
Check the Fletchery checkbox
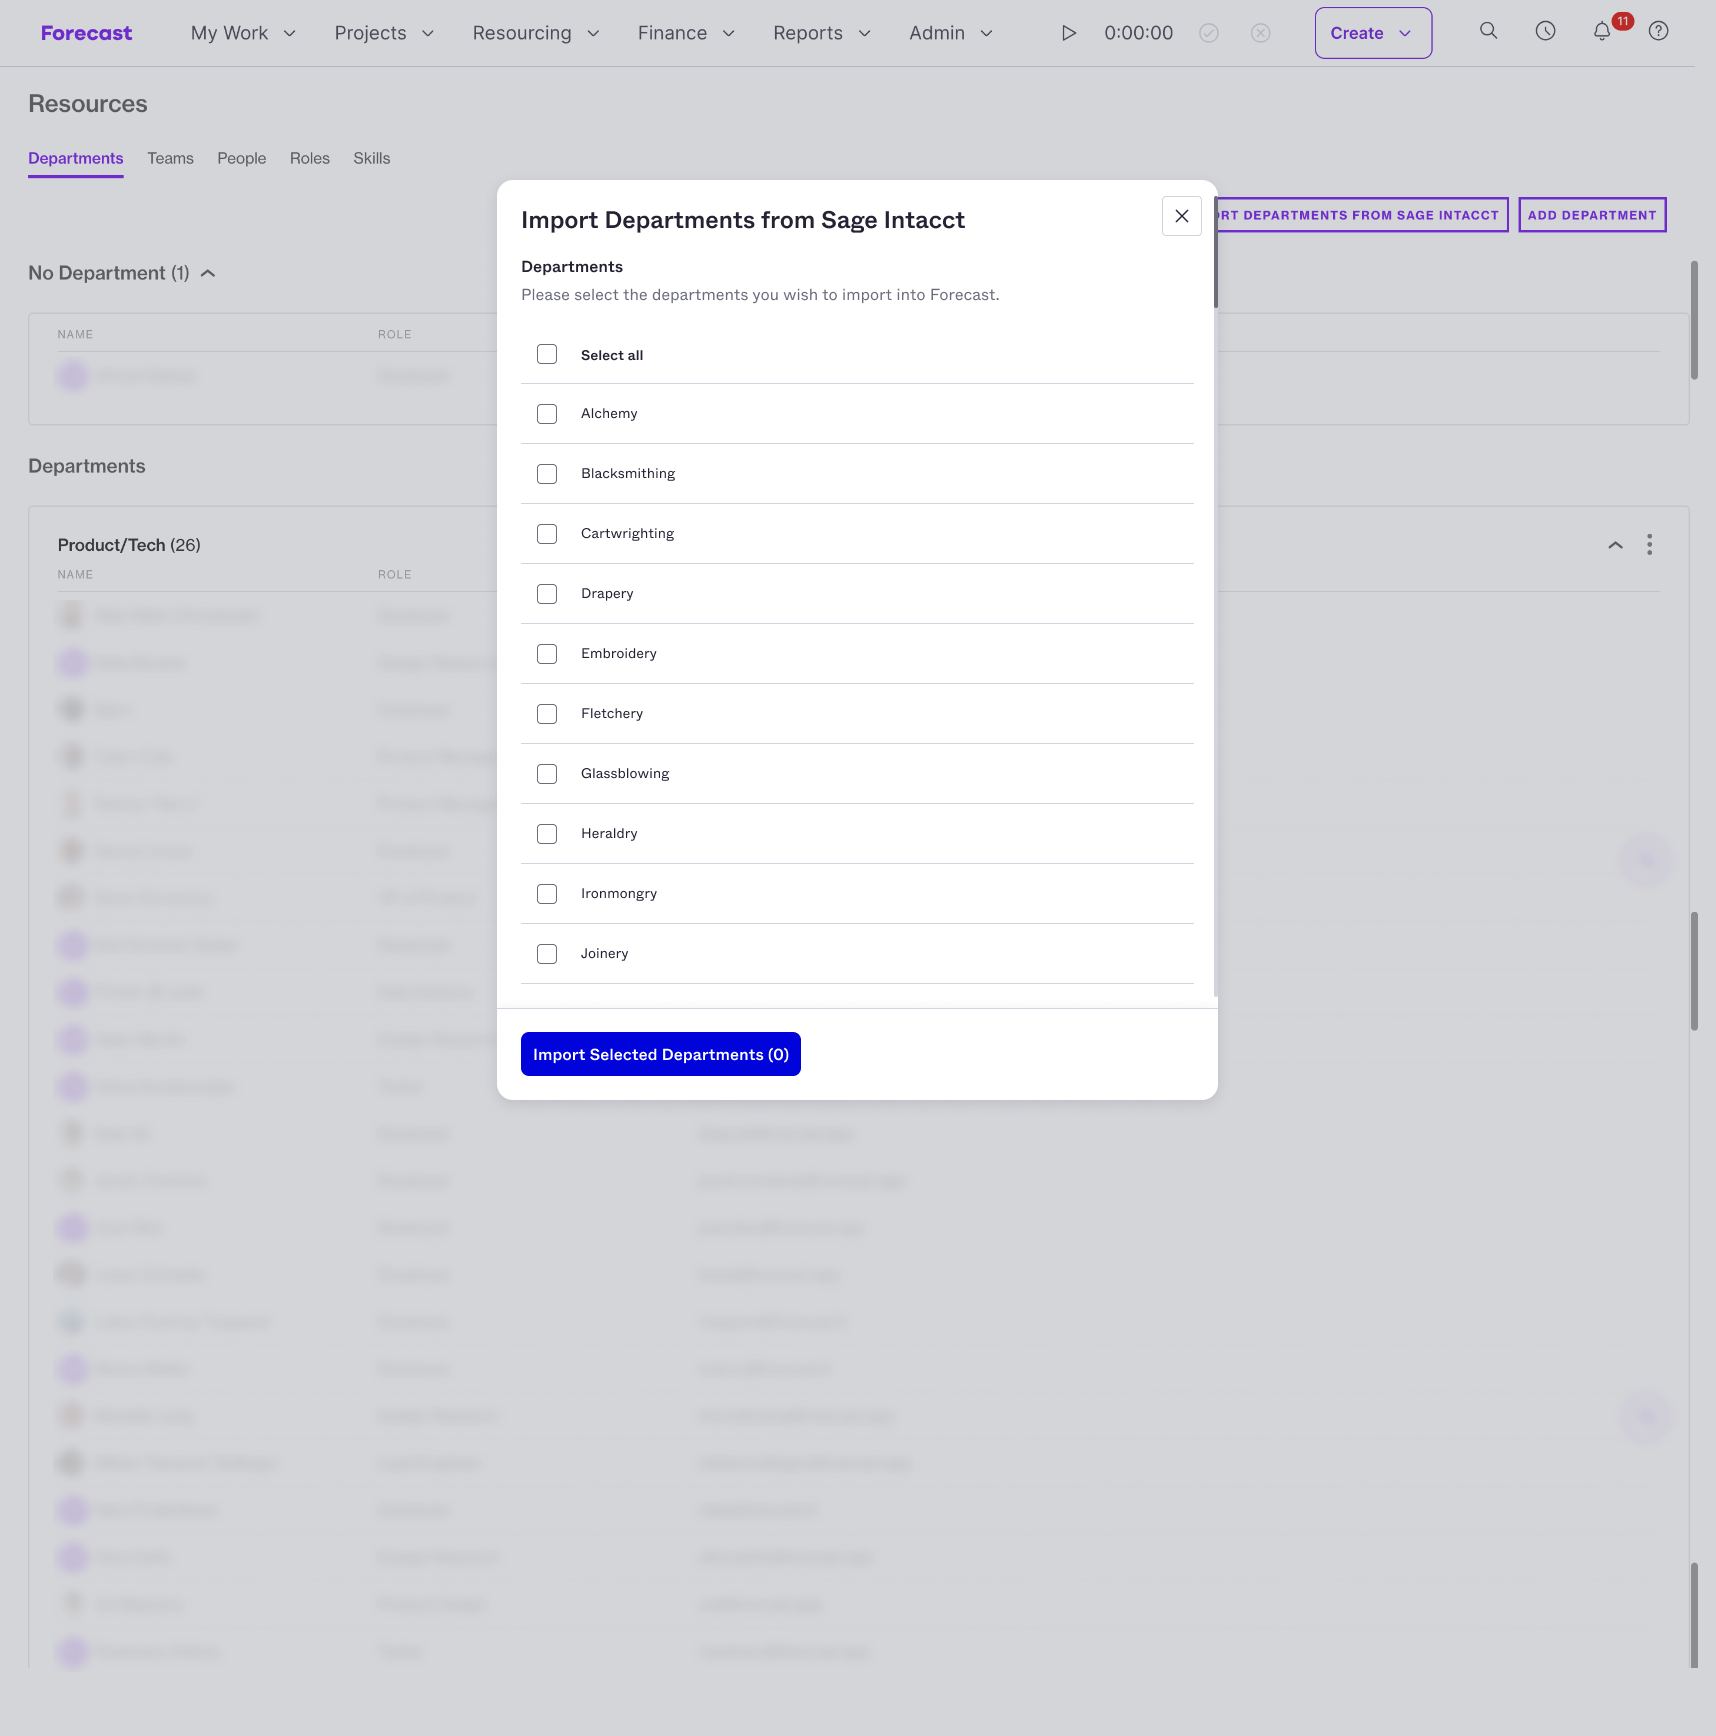547,714
